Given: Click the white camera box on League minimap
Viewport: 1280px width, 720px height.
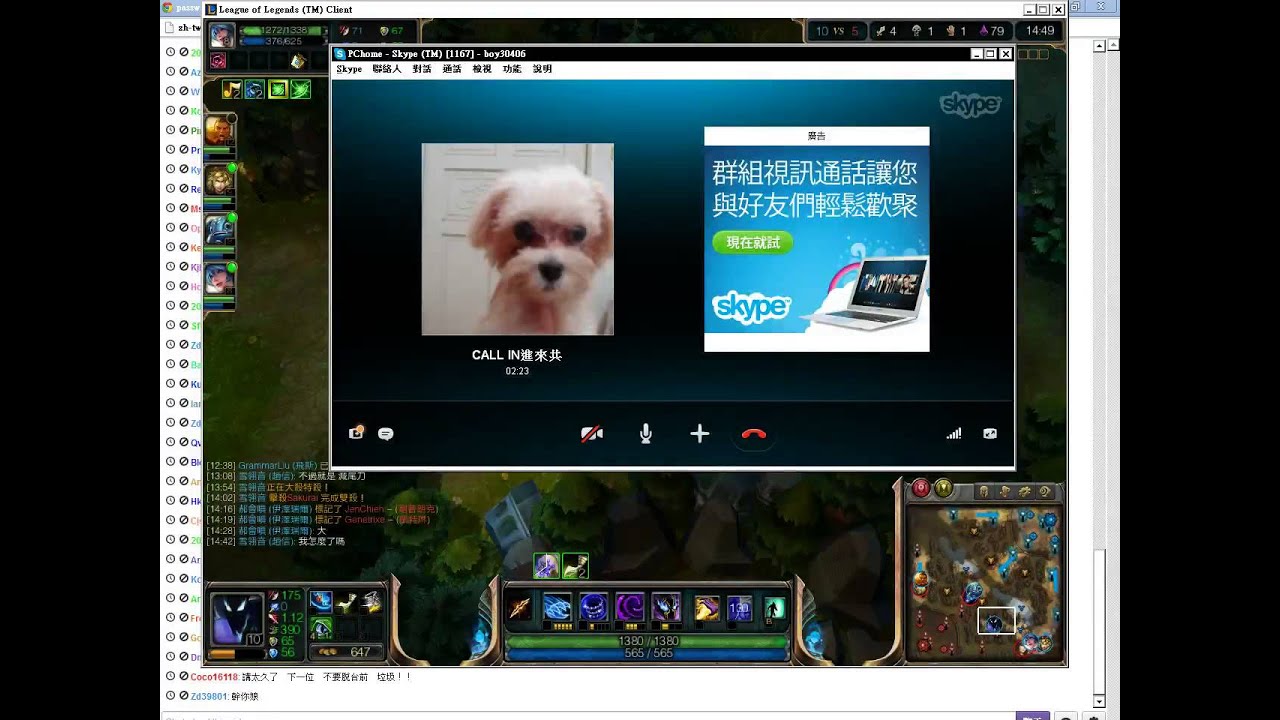Looking at the screenshot, I should tap(996, 621).
